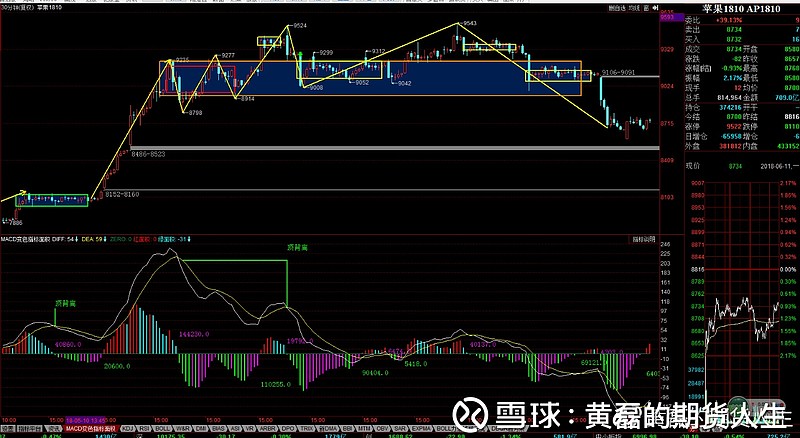Click the 8914 price label
This screenshot has width=800, height=438.
247,98
